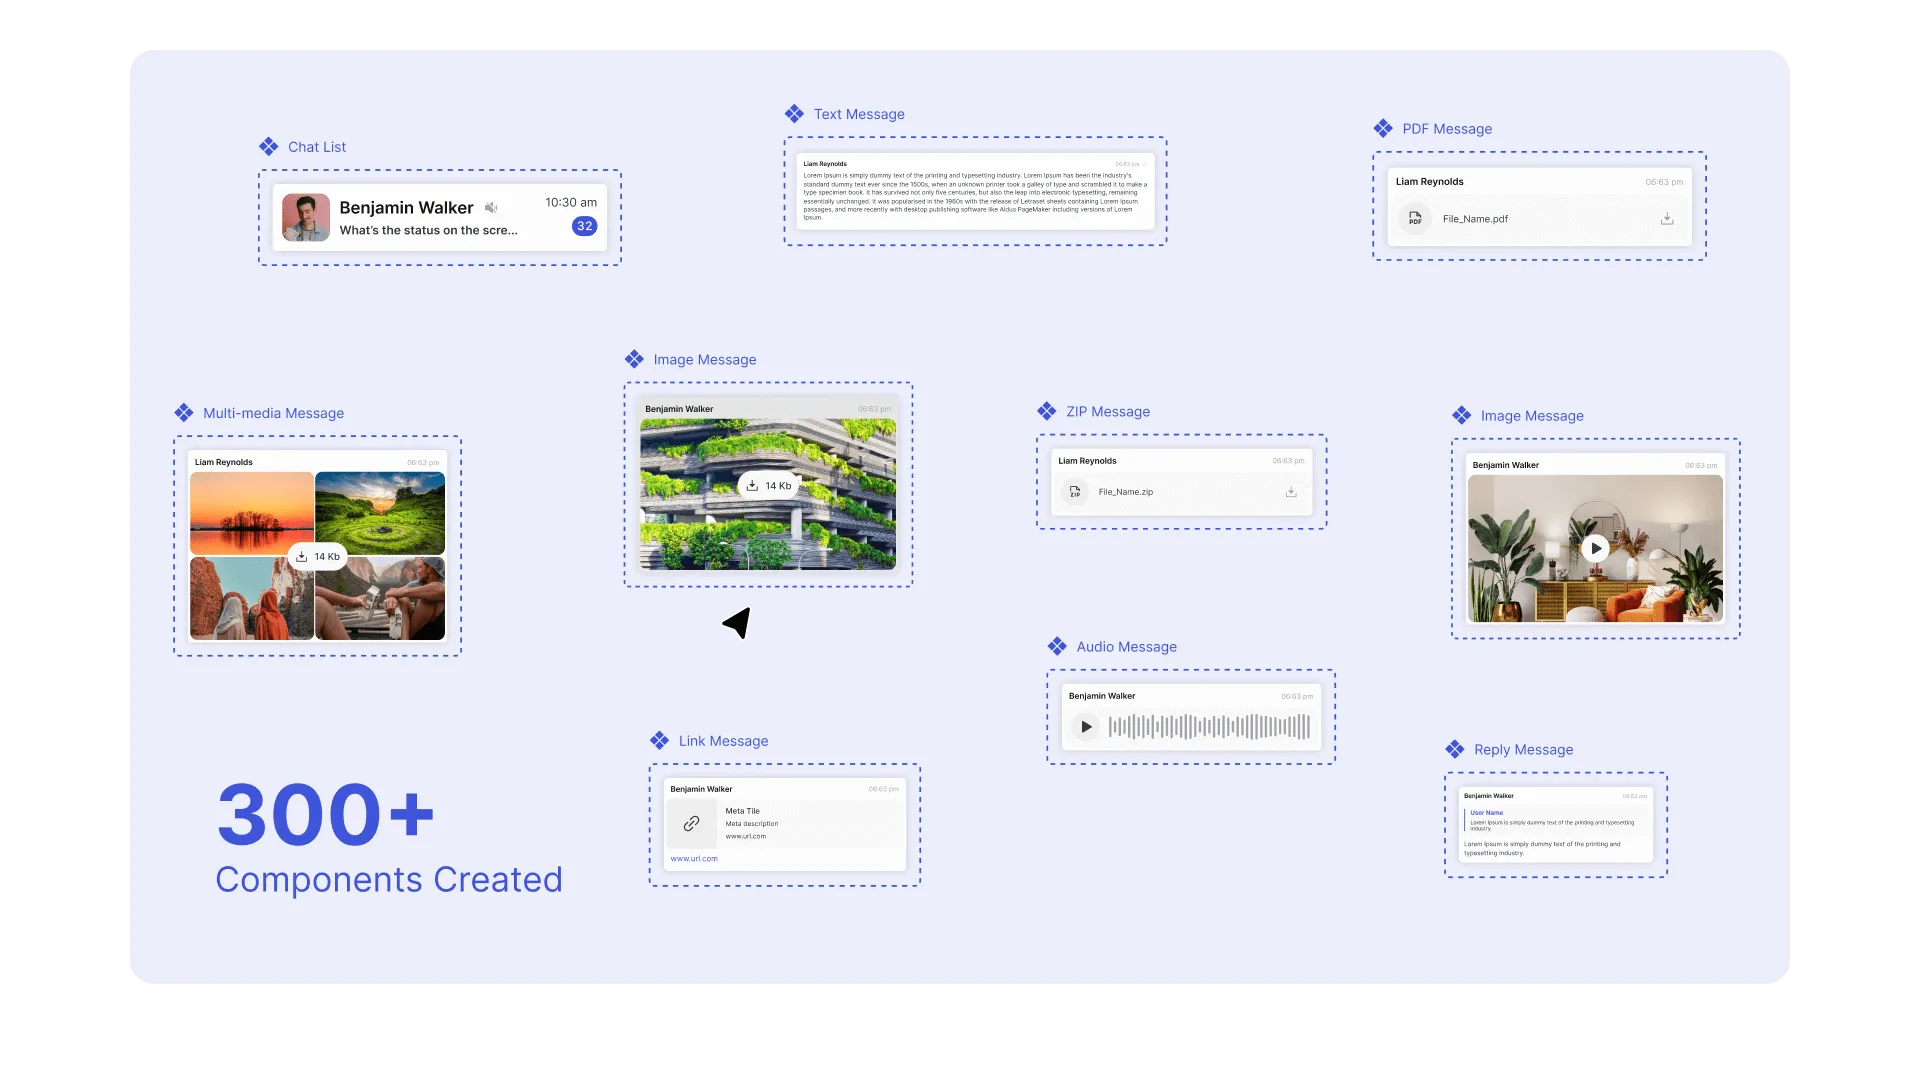1920x1084 pixels.
Task: Click the ZIP Message label
Action: (1108, 411)
